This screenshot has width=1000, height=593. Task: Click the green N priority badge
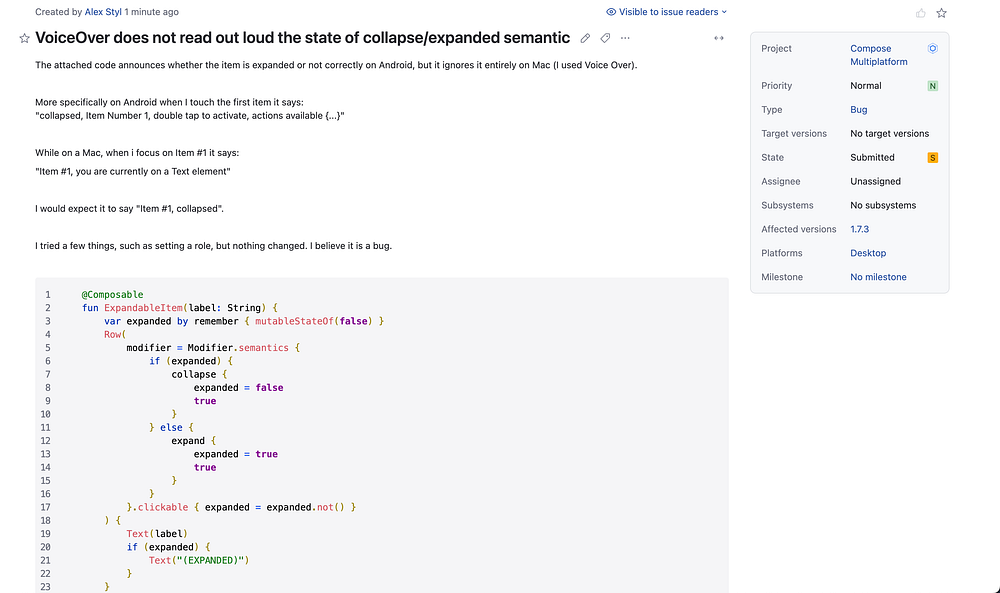pyautogui.click(x=932, y=86)
